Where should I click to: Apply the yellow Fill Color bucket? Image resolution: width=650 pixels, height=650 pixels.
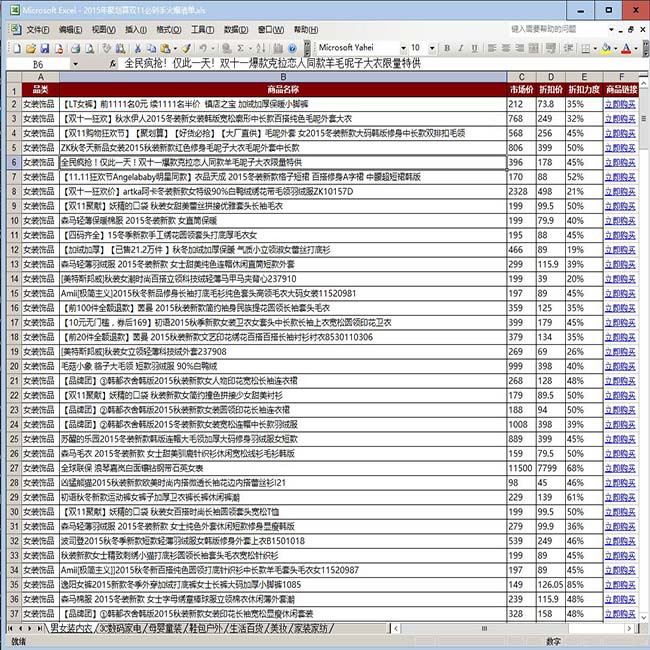[606, 49]
